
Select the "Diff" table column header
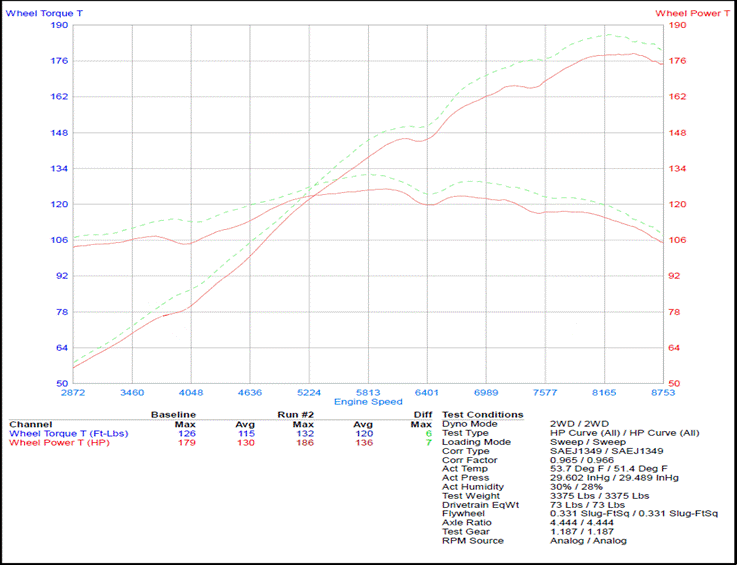(423, 415)
